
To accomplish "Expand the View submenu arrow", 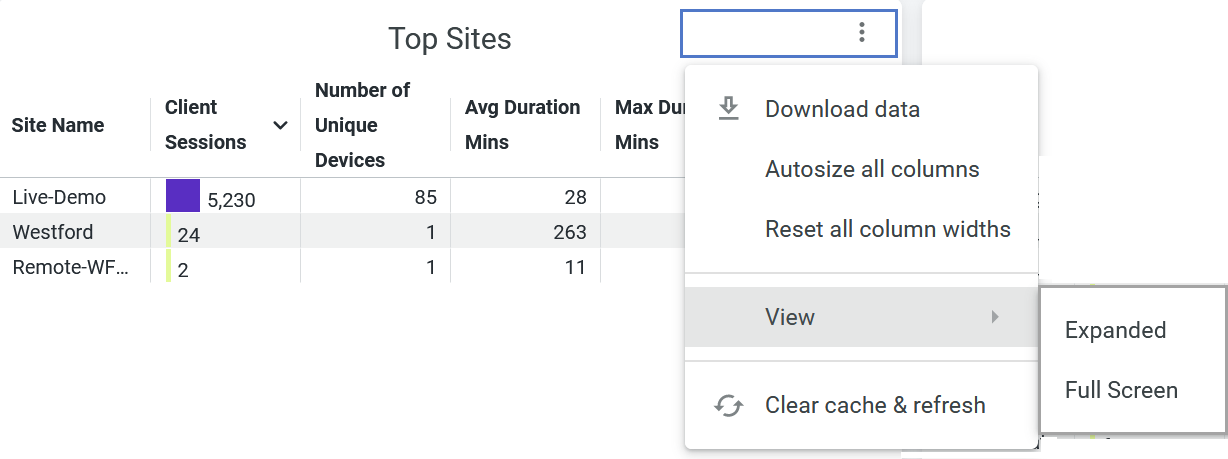I will coord(995,317).
